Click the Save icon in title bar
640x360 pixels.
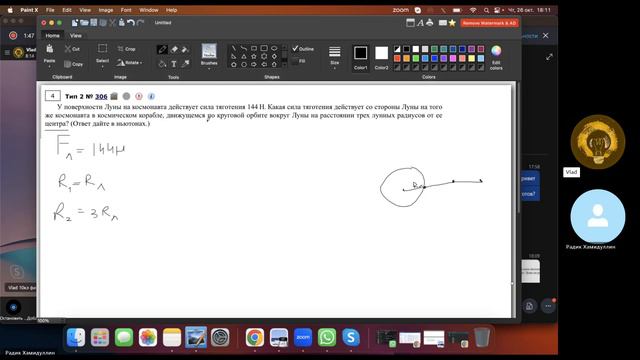click(x=93, y=22)
